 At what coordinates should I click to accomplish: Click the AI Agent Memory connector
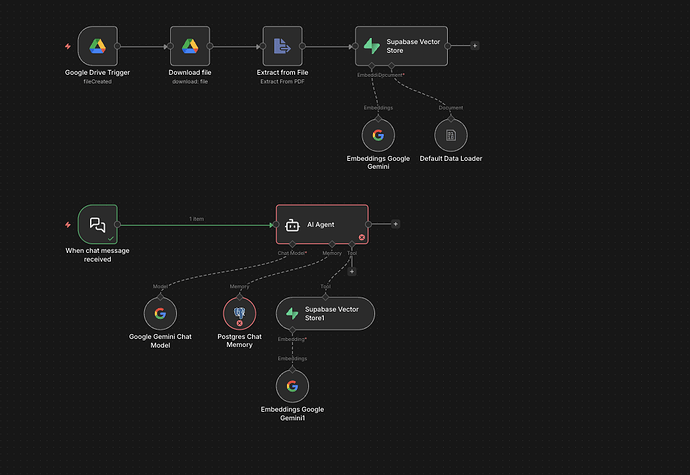pos(332,244)
